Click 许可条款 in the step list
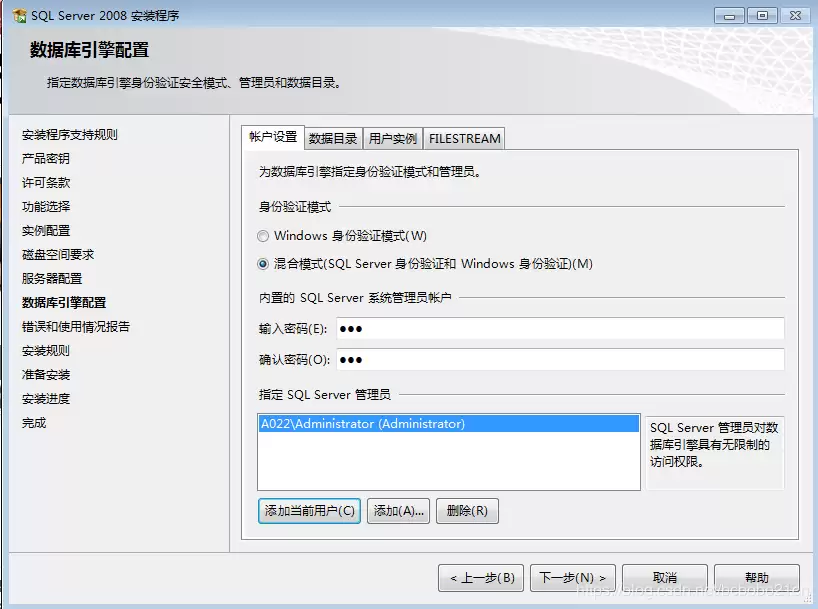818x609 pixels. pyautogui.click(x=46, y=183)
